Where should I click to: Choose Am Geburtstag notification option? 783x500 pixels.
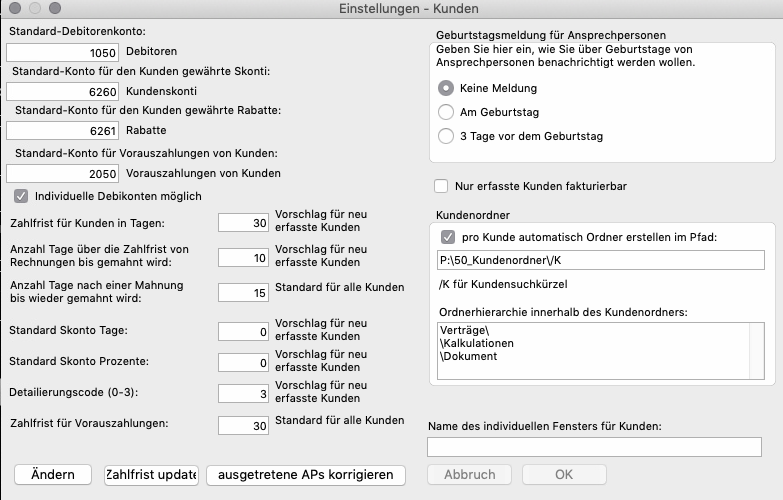click(x=446, y=112)
